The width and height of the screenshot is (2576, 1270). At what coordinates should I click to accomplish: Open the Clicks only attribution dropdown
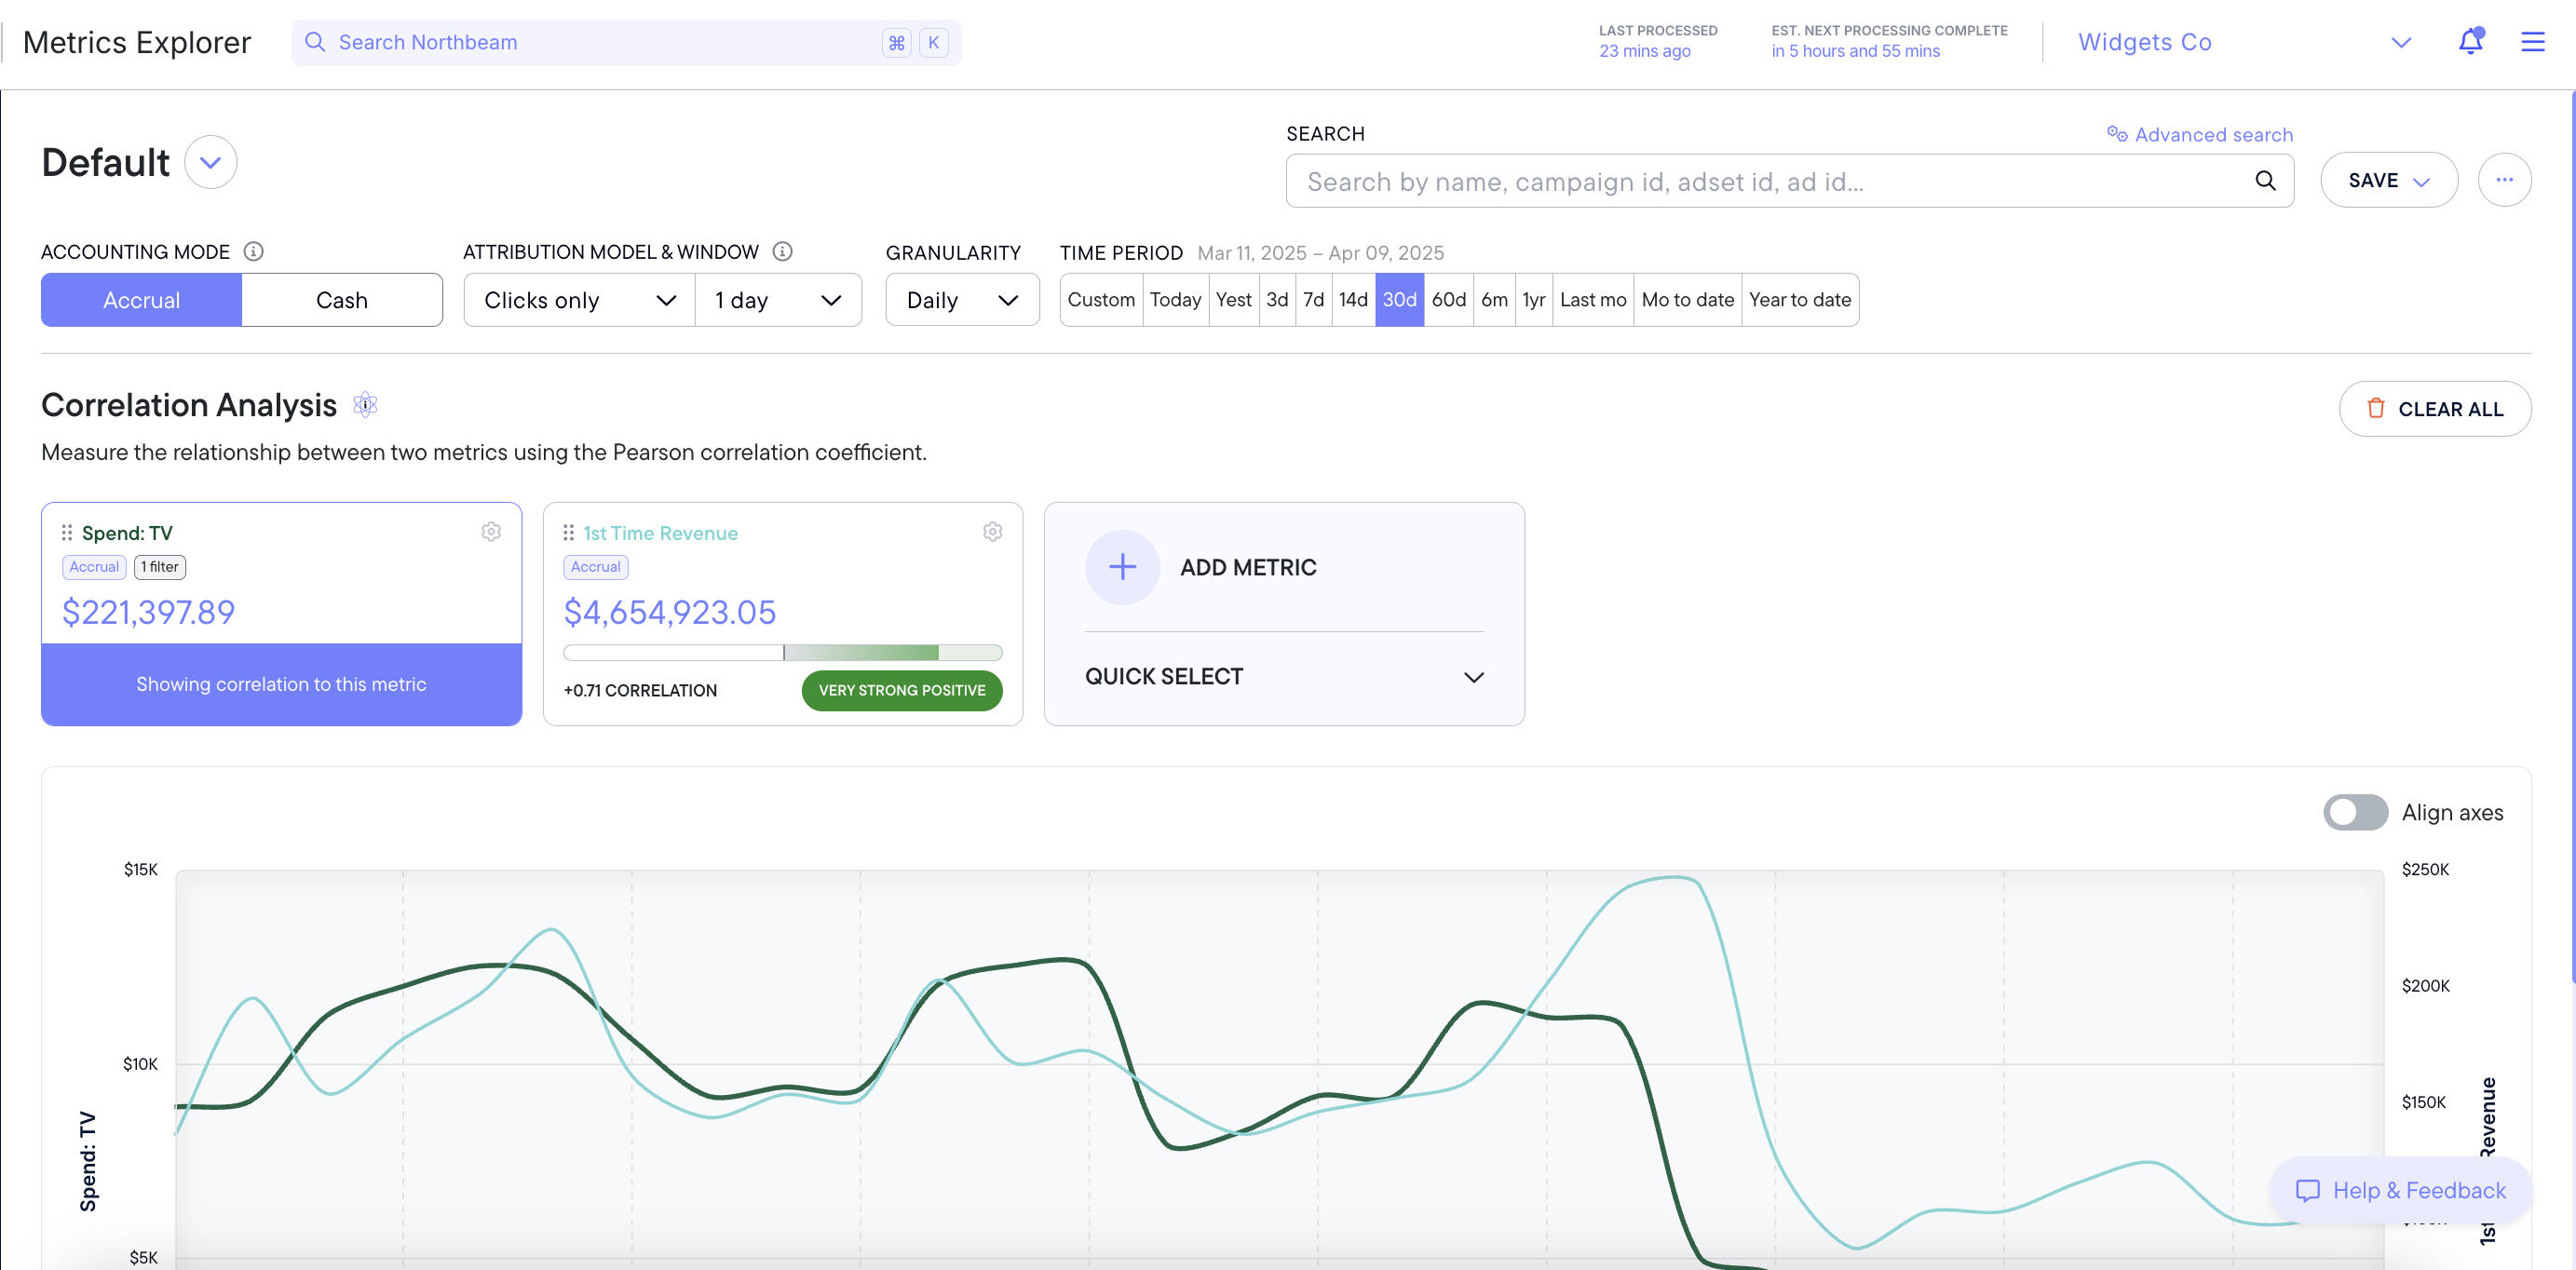[x=579, y=300]
